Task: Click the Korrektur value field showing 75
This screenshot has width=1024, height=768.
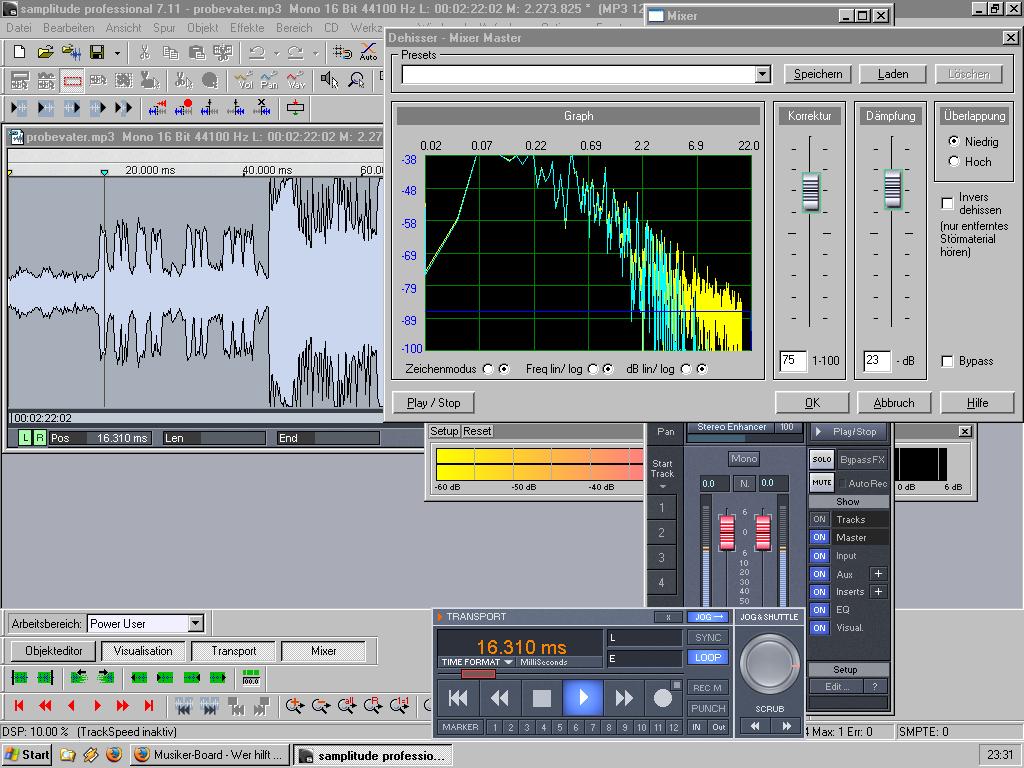Action: tap(793, 360)
